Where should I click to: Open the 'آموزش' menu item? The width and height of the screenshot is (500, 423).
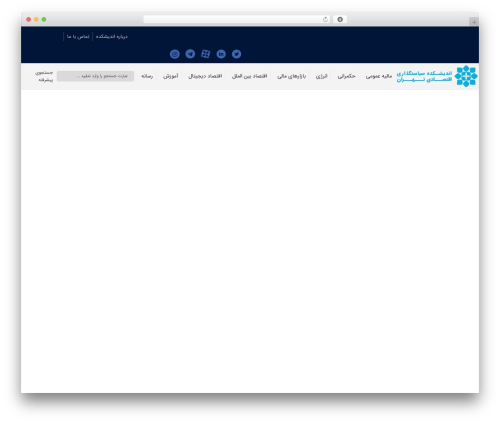click(x=171, y=76)
